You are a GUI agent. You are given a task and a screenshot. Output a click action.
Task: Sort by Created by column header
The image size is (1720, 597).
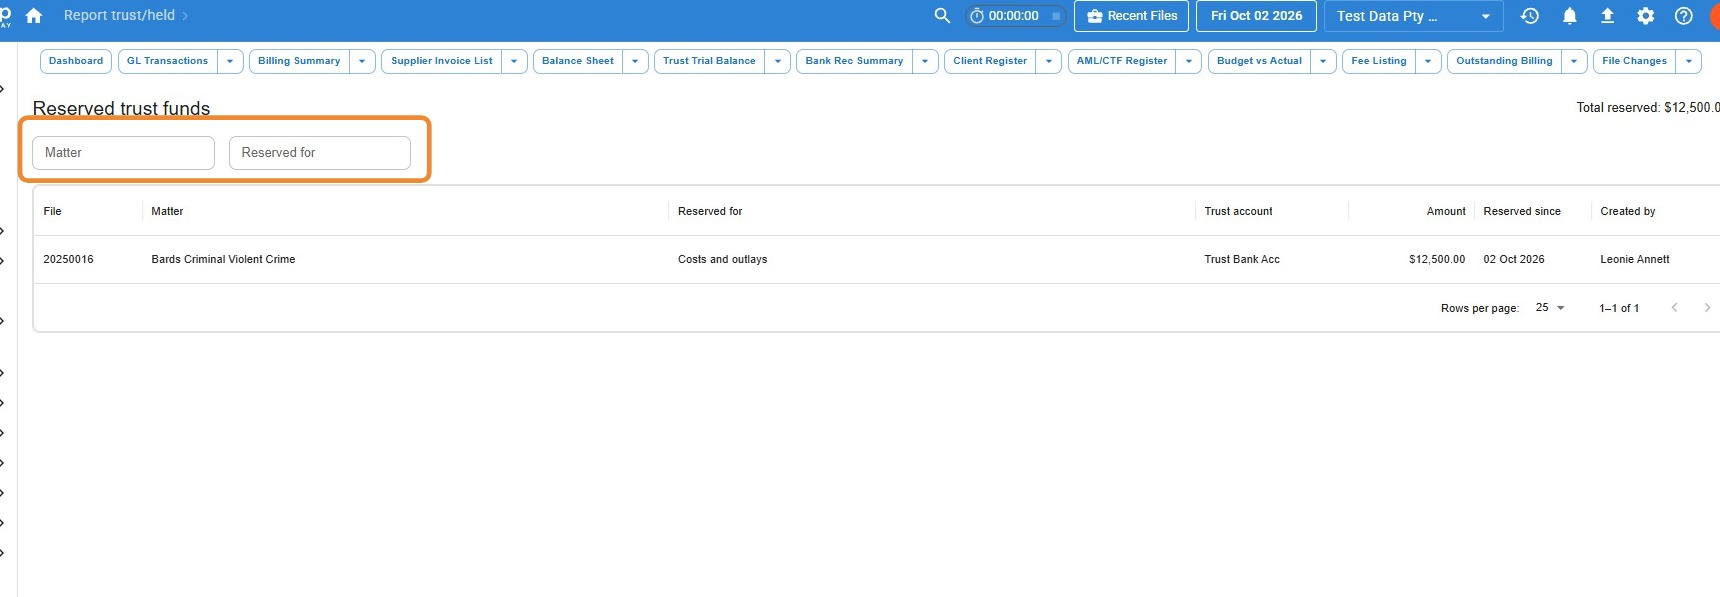pos(1627,211)
